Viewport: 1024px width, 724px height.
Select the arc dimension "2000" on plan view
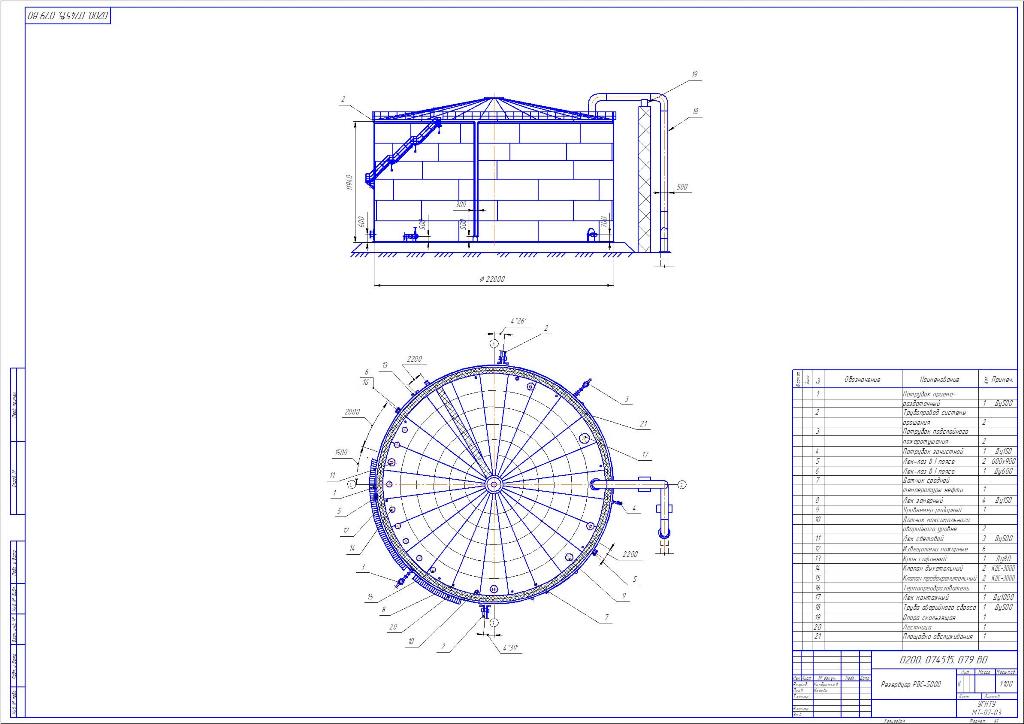point(352,413)
